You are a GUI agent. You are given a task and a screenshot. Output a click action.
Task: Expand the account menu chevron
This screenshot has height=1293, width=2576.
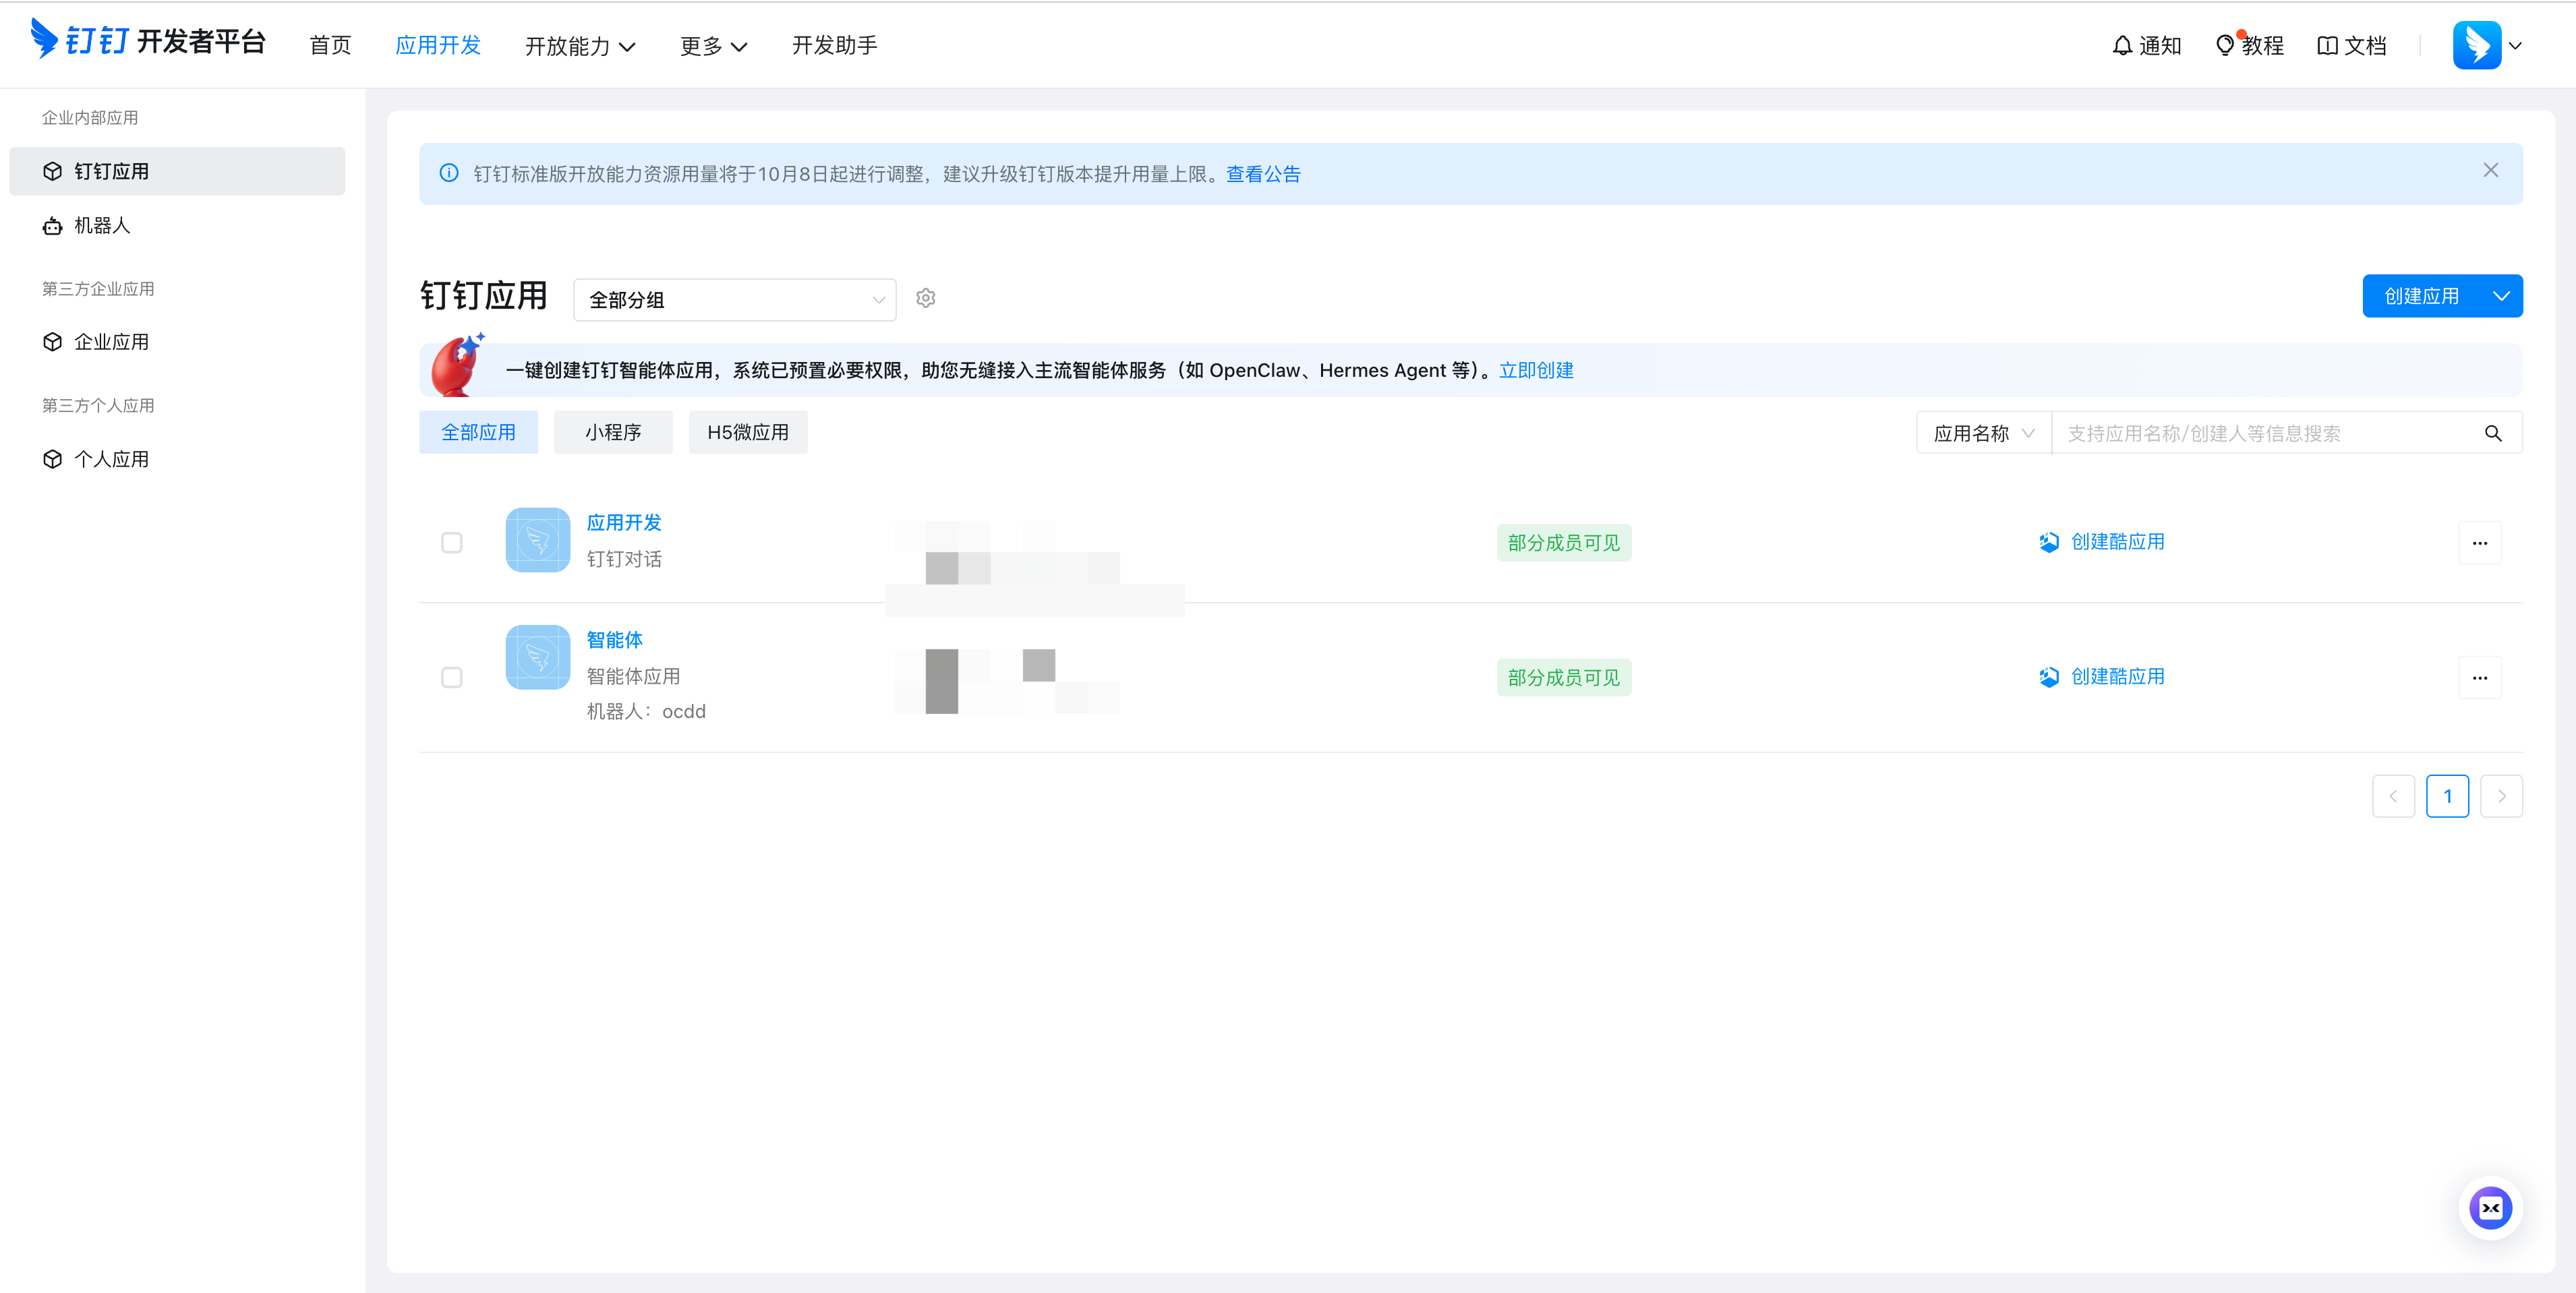pyautogui.click(x=2515, y=46)
